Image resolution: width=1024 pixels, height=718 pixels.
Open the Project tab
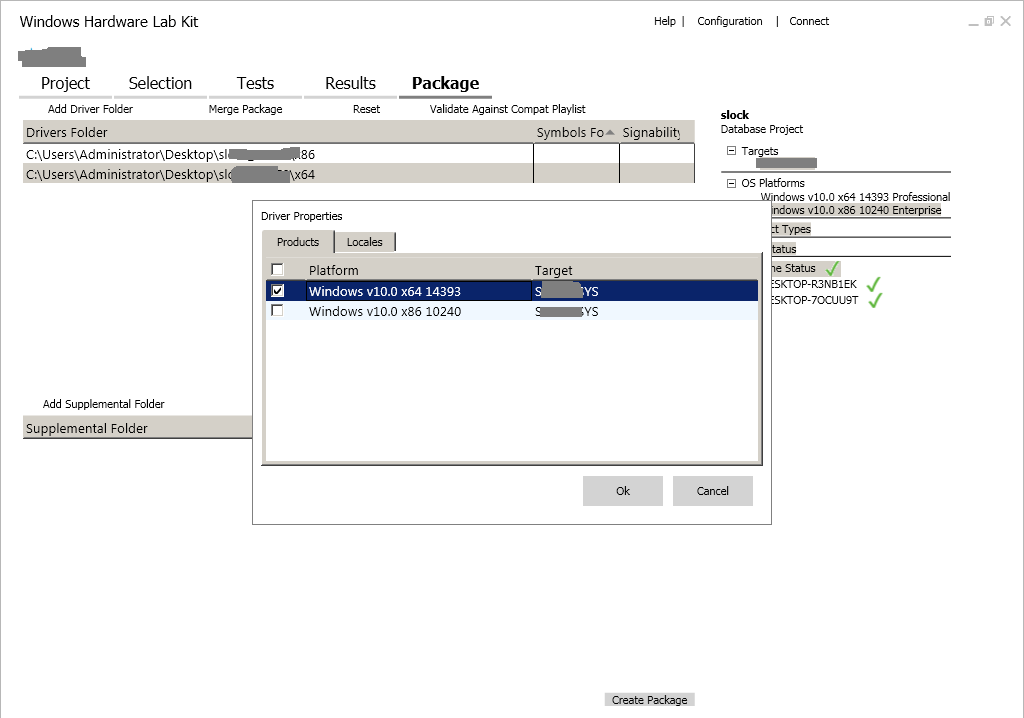65,83
